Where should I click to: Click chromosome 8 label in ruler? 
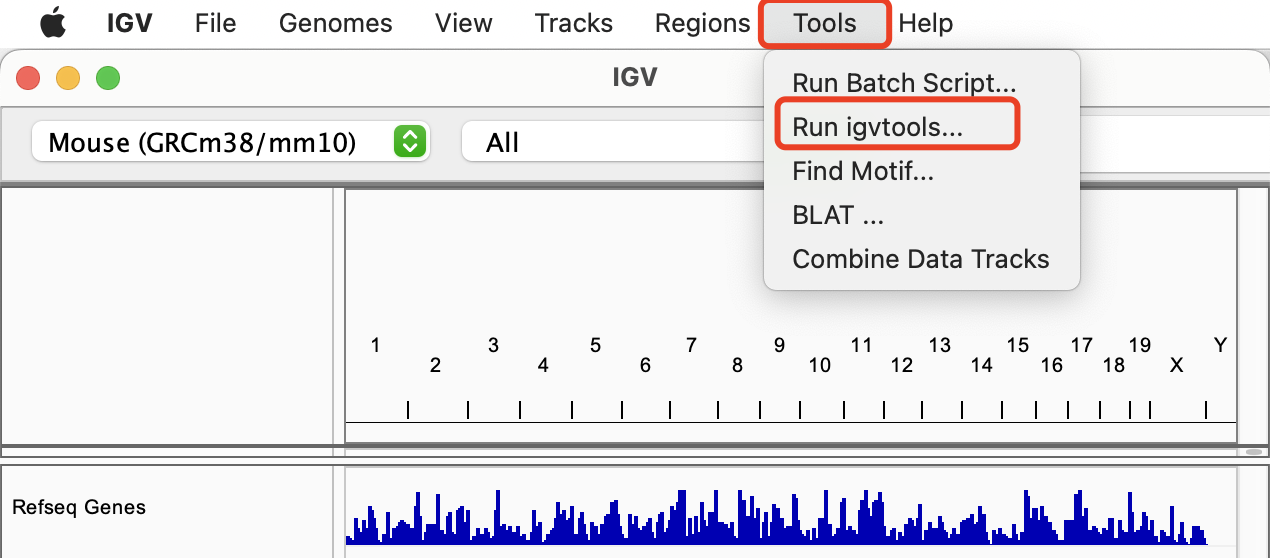pyautogui.click(x=737, y=365)
